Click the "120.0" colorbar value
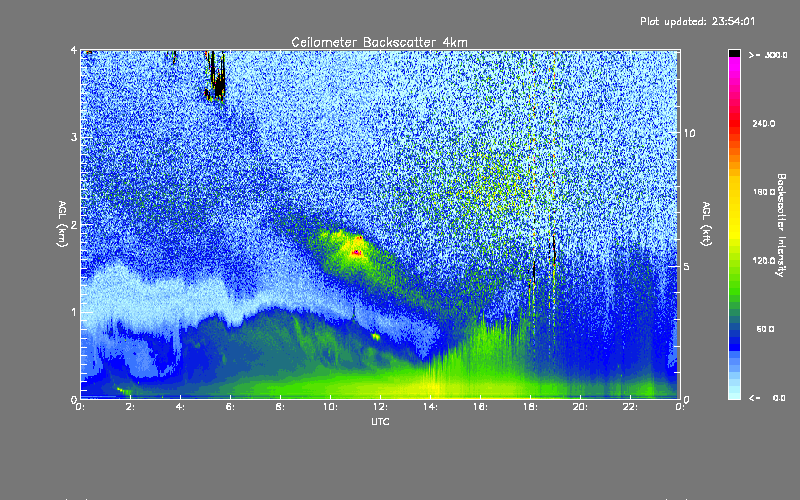The image size is (800, 500). 764,261
